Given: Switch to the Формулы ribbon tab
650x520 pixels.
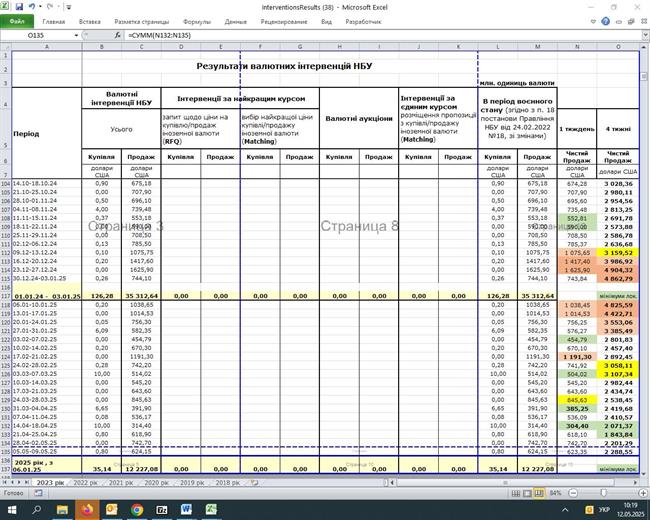Looking at the screenshot, I should (197, 22).
